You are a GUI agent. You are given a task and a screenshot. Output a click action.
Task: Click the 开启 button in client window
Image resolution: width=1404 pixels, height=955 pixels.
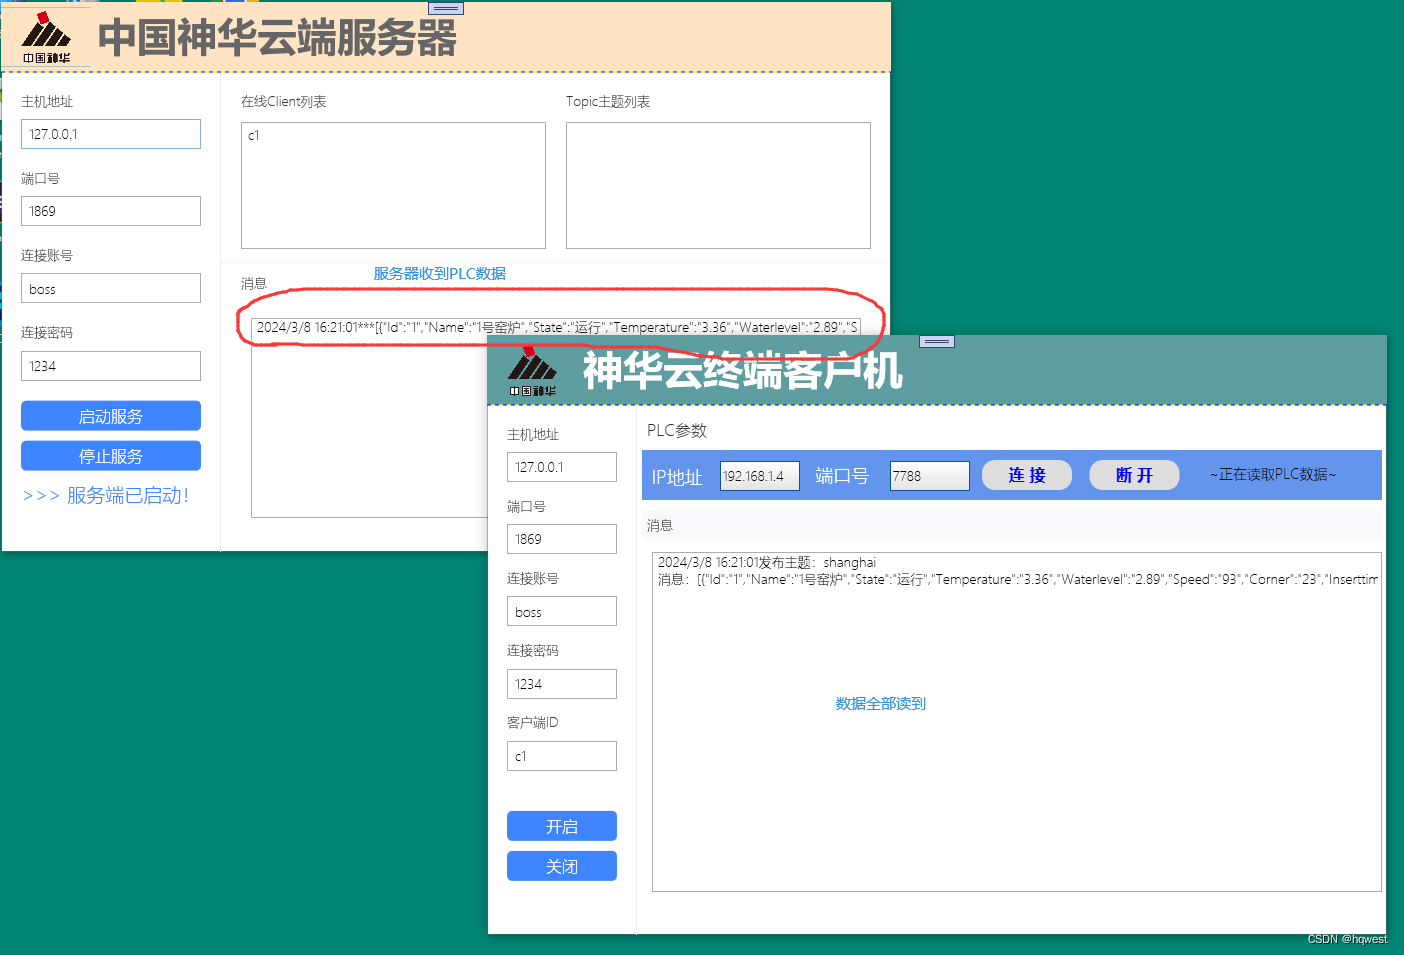(x=562, y=826)
